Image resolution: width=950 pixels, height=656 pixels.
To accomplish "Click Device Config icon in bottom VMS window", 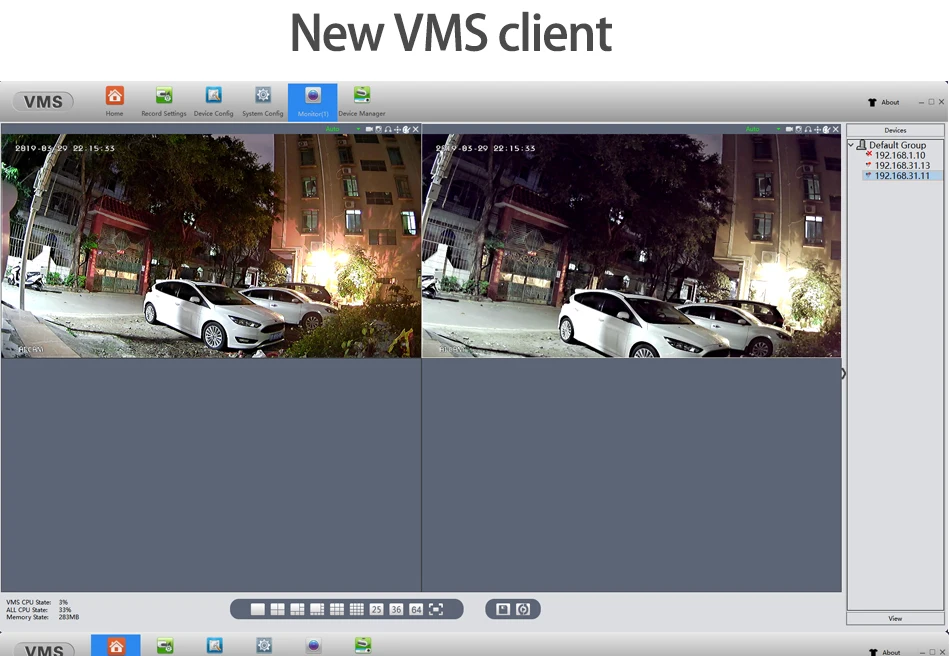I will [x=214, y=646].
